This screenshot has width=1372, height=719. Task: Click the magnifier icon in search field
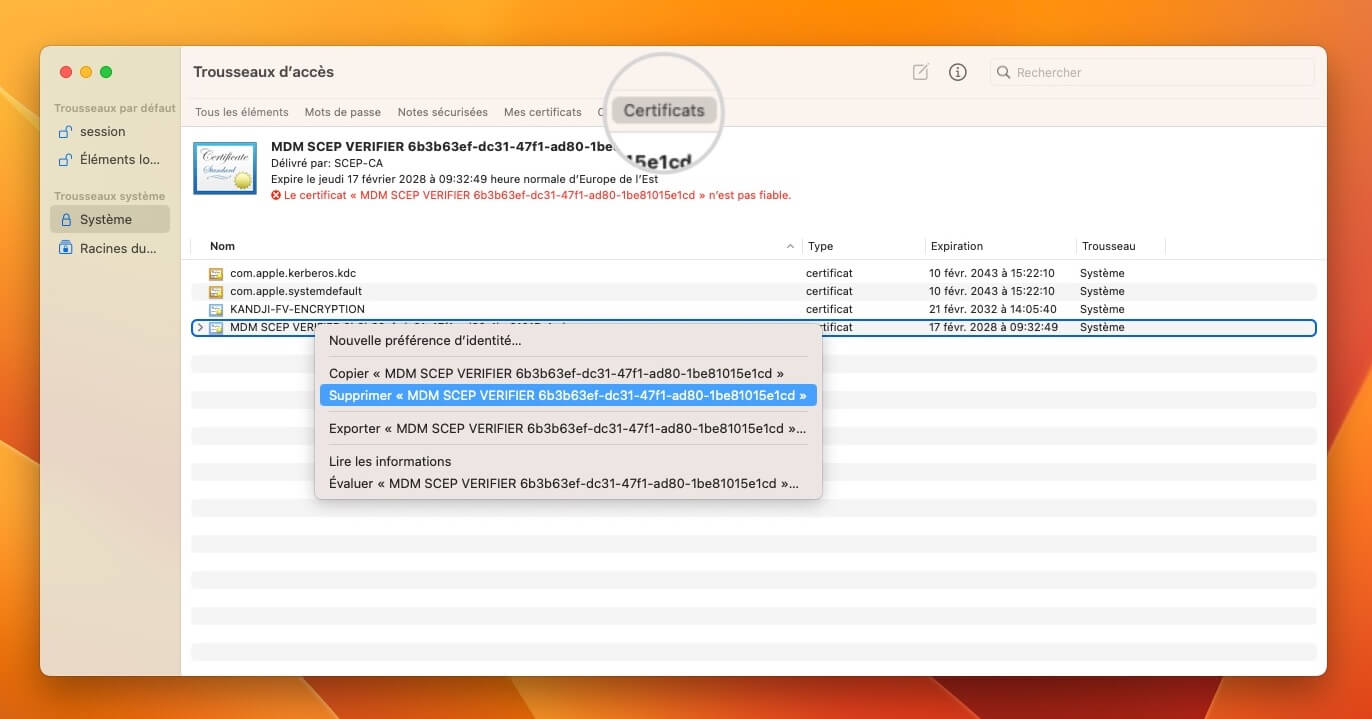pyautogui.click(x=1003, y=72)
